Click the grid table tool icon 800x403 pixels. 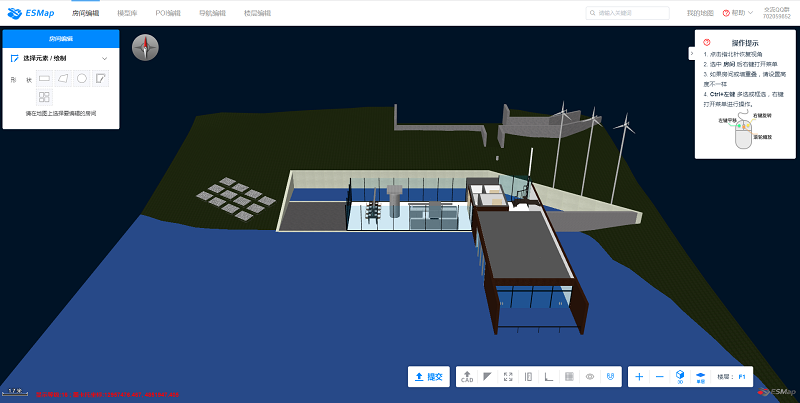570,377
